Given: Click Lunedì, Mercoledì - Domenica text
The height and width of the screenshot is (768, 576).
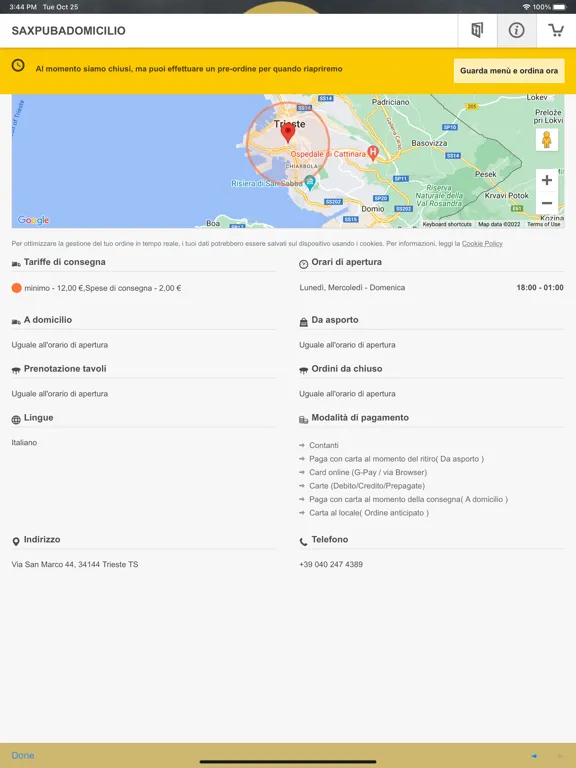Looking at the screenshot, I should (x=352, y=288).
